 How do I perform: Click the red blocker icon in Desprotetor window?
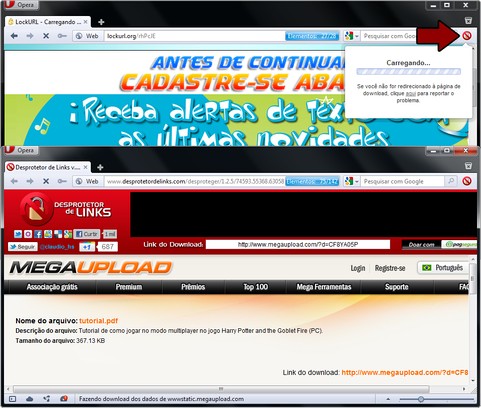click(x=467, y=181)
